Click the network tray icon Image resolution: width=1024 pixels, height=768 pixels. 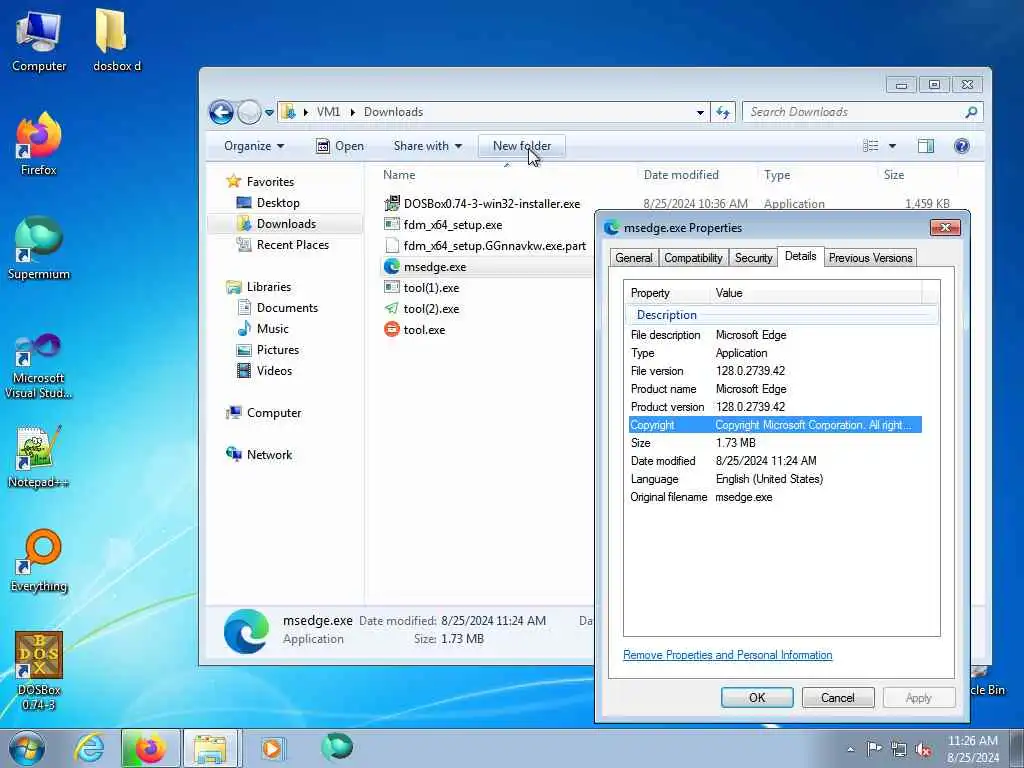[x=899, y=749]
